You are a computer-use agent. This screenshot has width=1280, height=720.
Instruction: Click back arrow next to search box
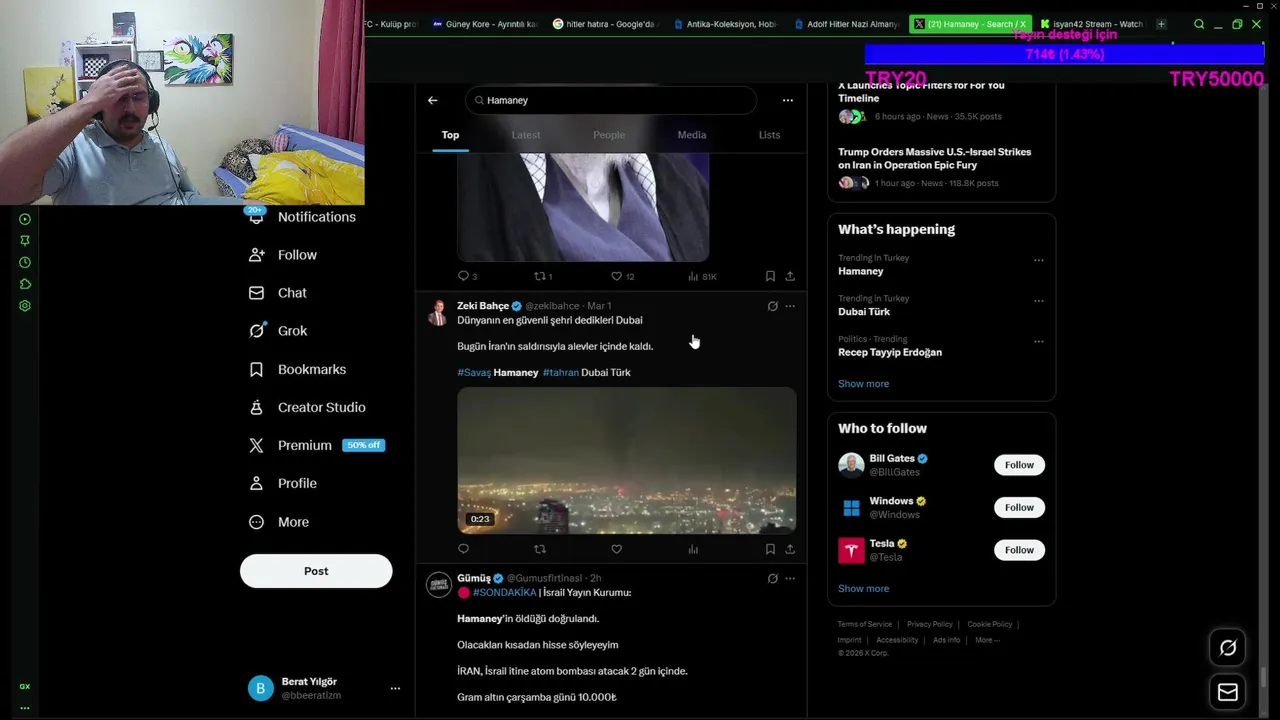(432, 100)
